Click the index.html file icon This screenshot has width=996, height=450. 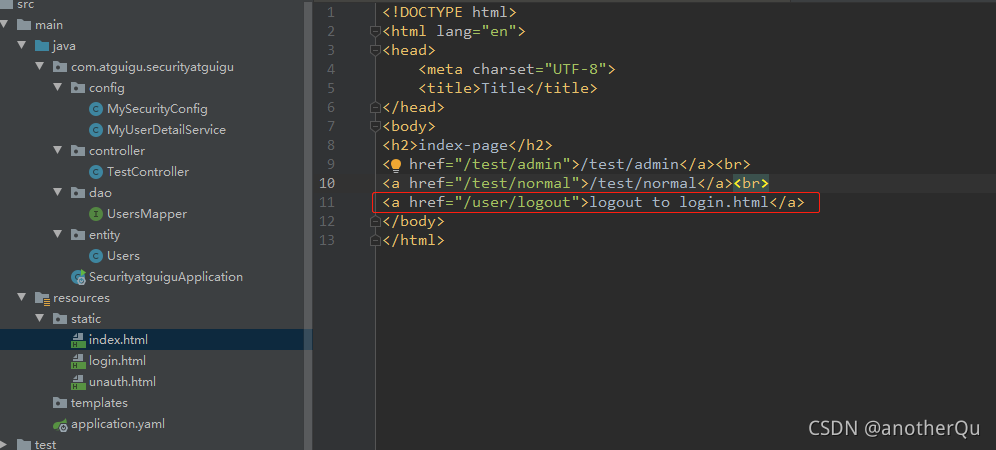[x=78, y=340]
